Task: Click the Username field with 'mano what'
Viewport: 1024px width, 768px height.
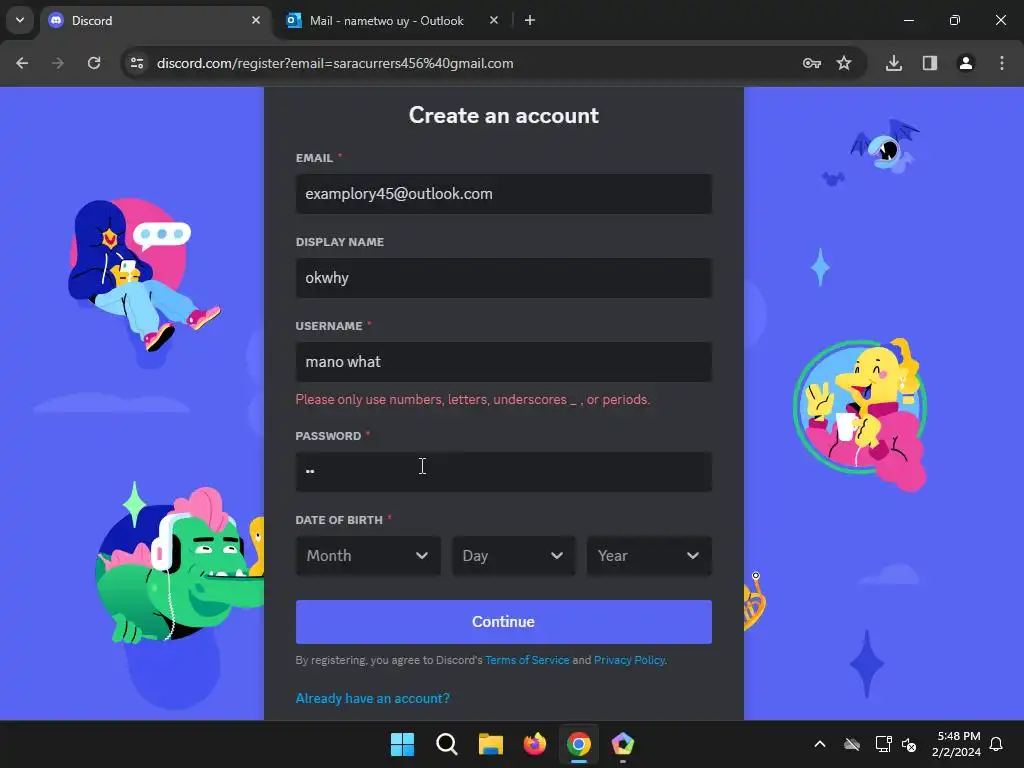Action: (504, 362)
